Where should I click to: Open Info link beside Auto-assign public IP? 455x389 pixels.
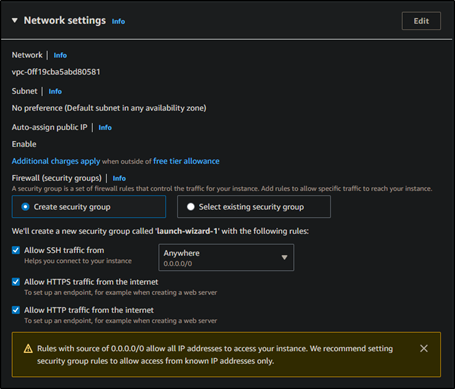(x=105, y=127)
